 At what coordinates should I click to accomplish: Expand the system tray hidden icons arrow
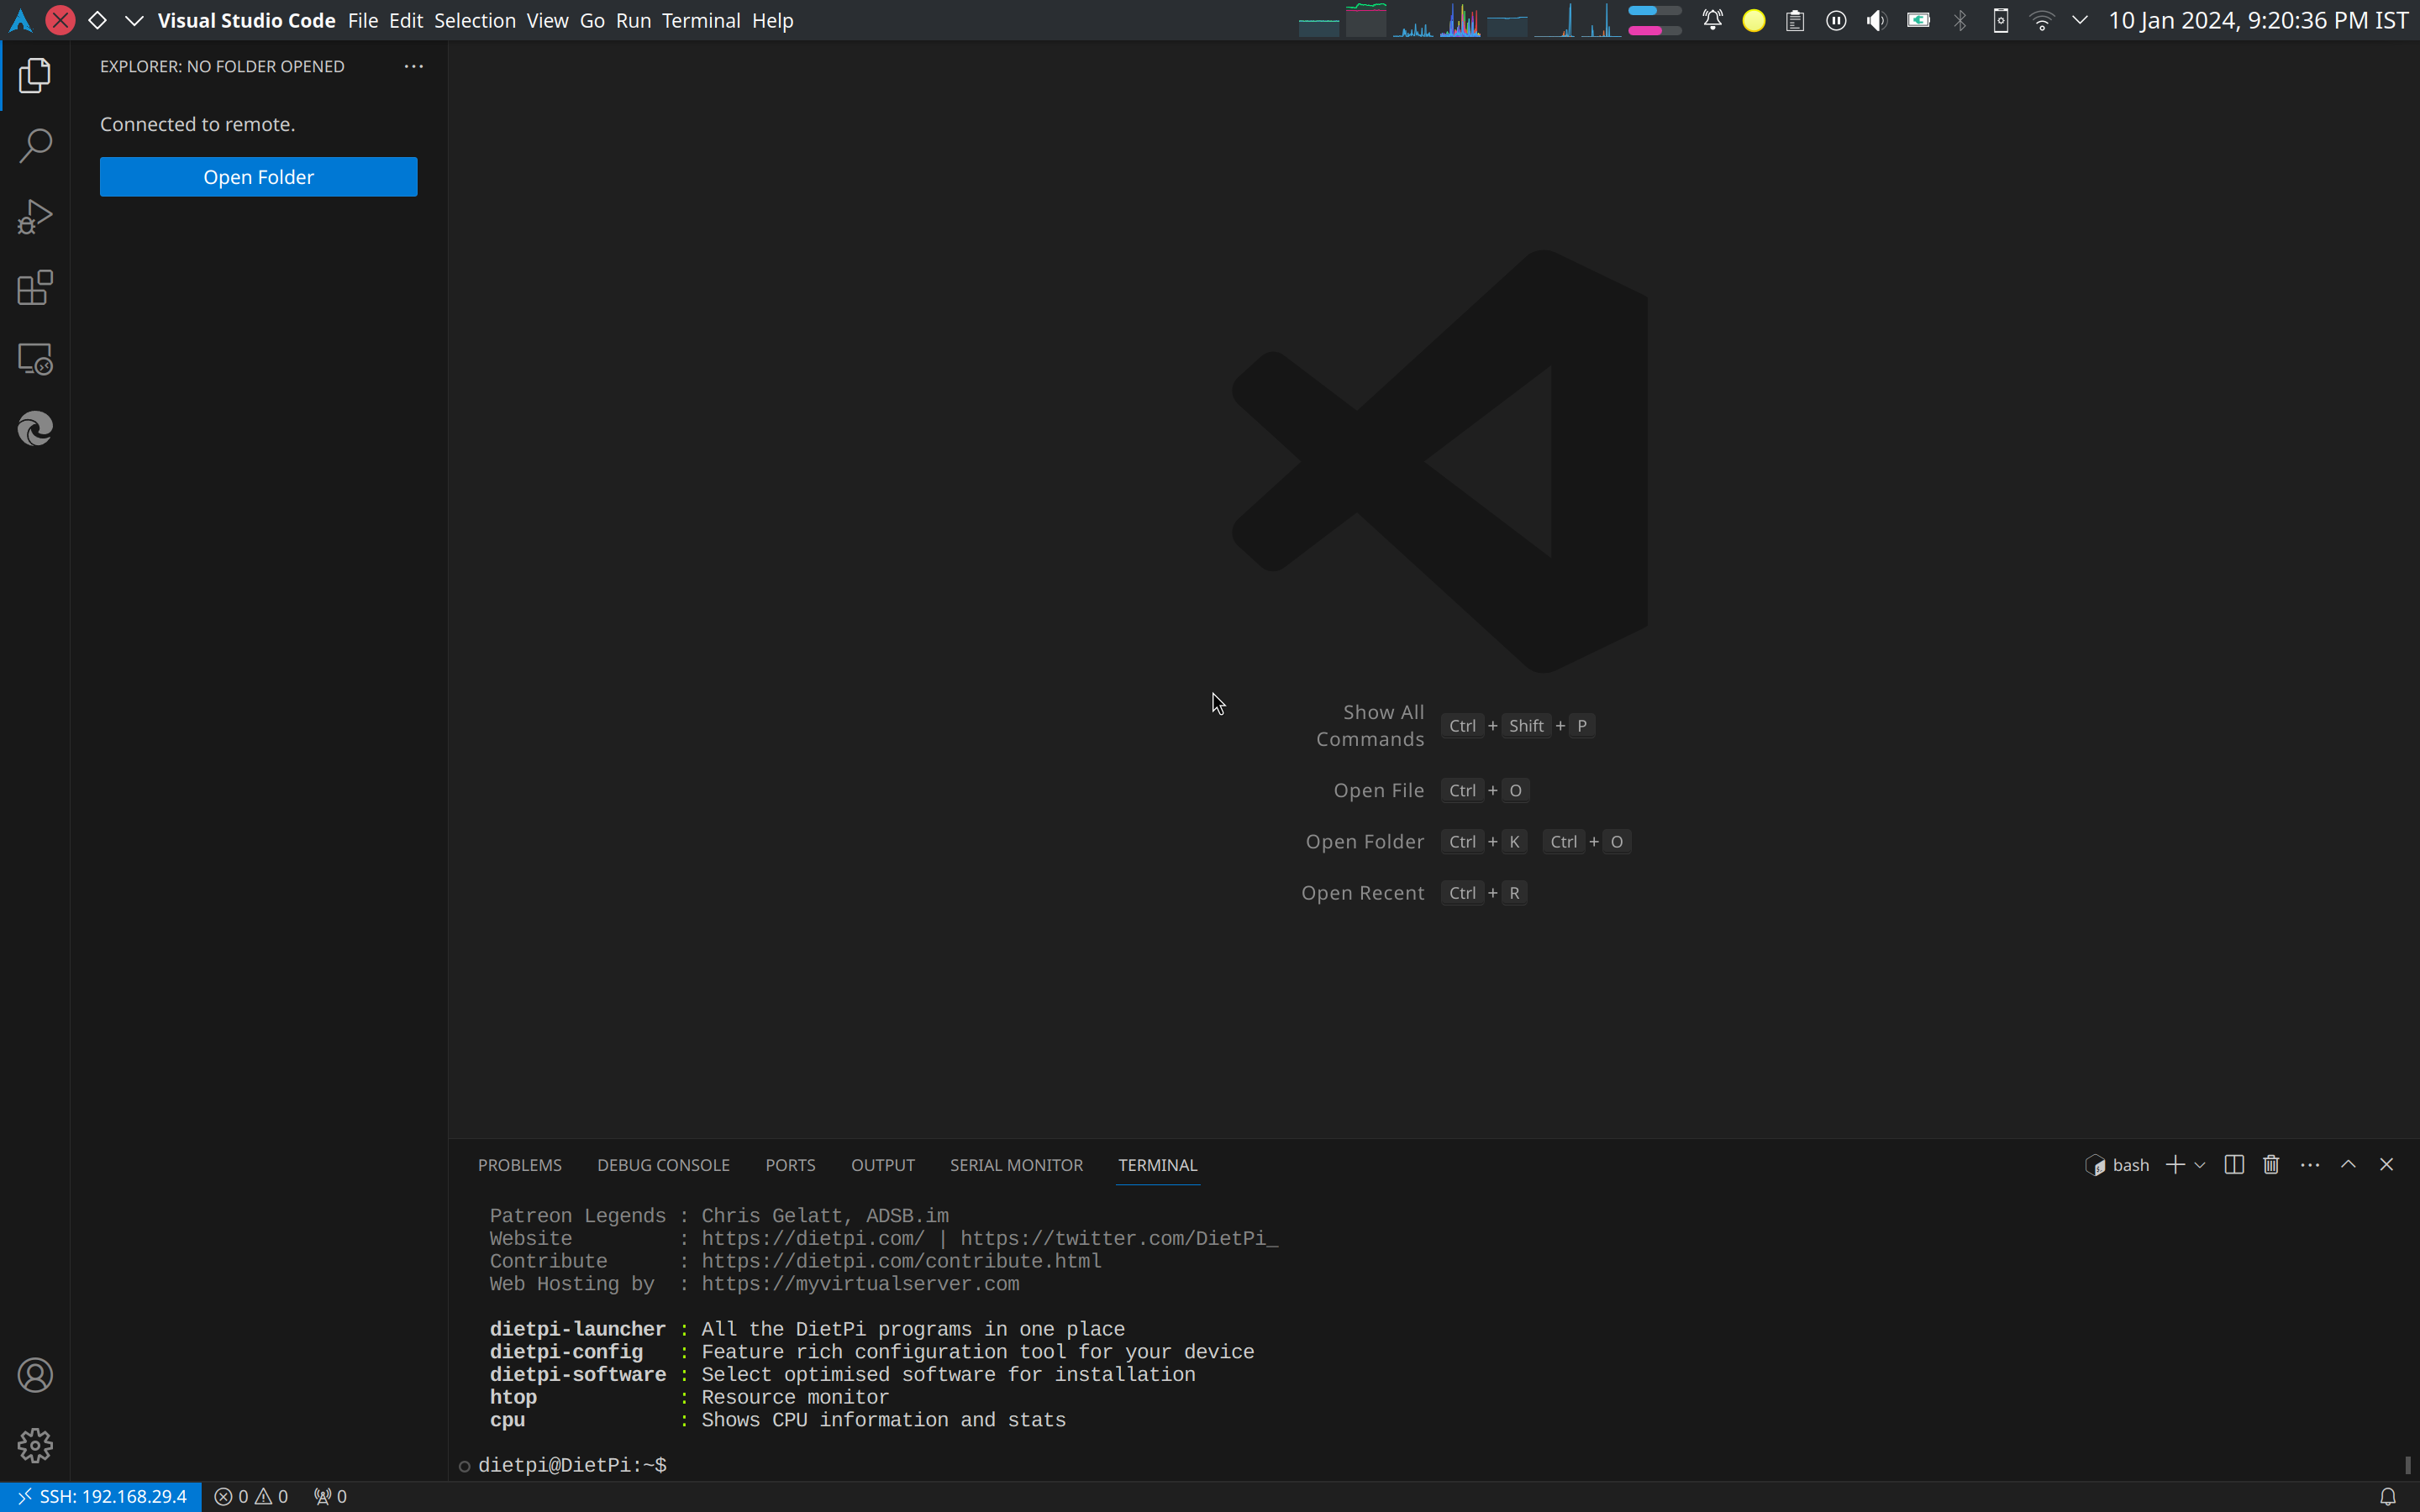(2080, 20)
